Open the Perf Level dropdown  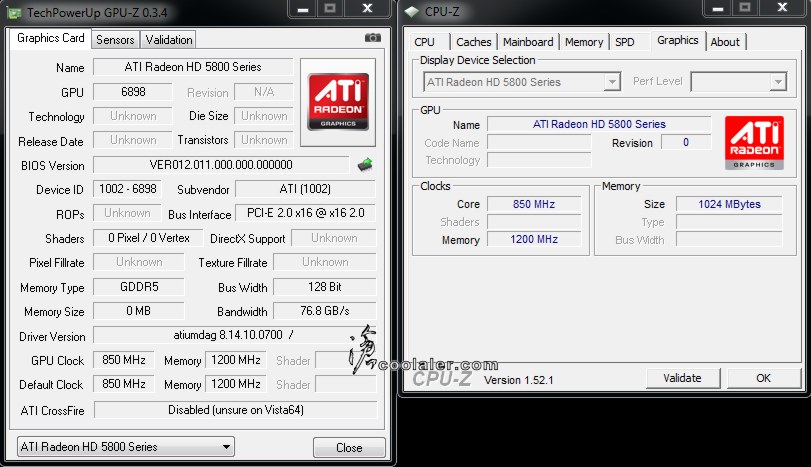(739, 82)
